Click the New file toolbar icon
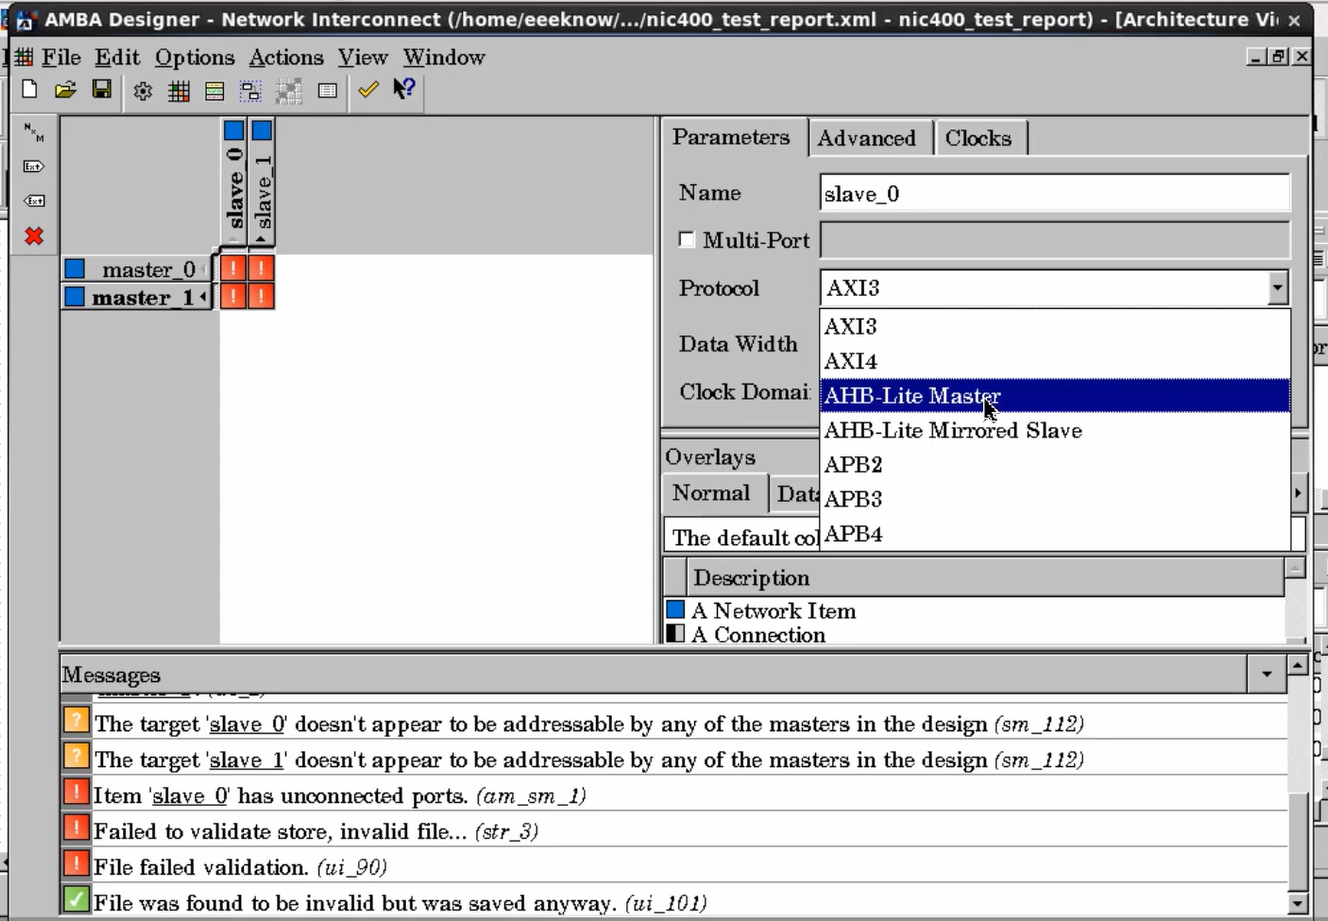This screenshot has height=921, width=1328. 30,90
